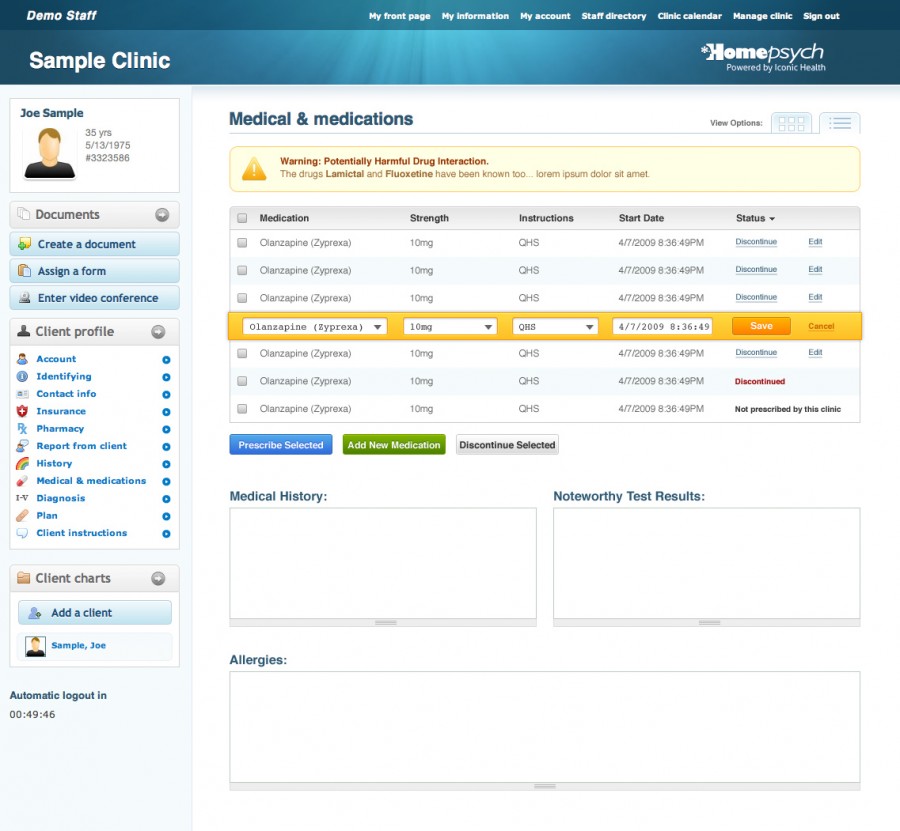The height and width of the screenshot is (831, 900).
Task: Click Discontinue link in first medication row
Action: pos(756,242)
